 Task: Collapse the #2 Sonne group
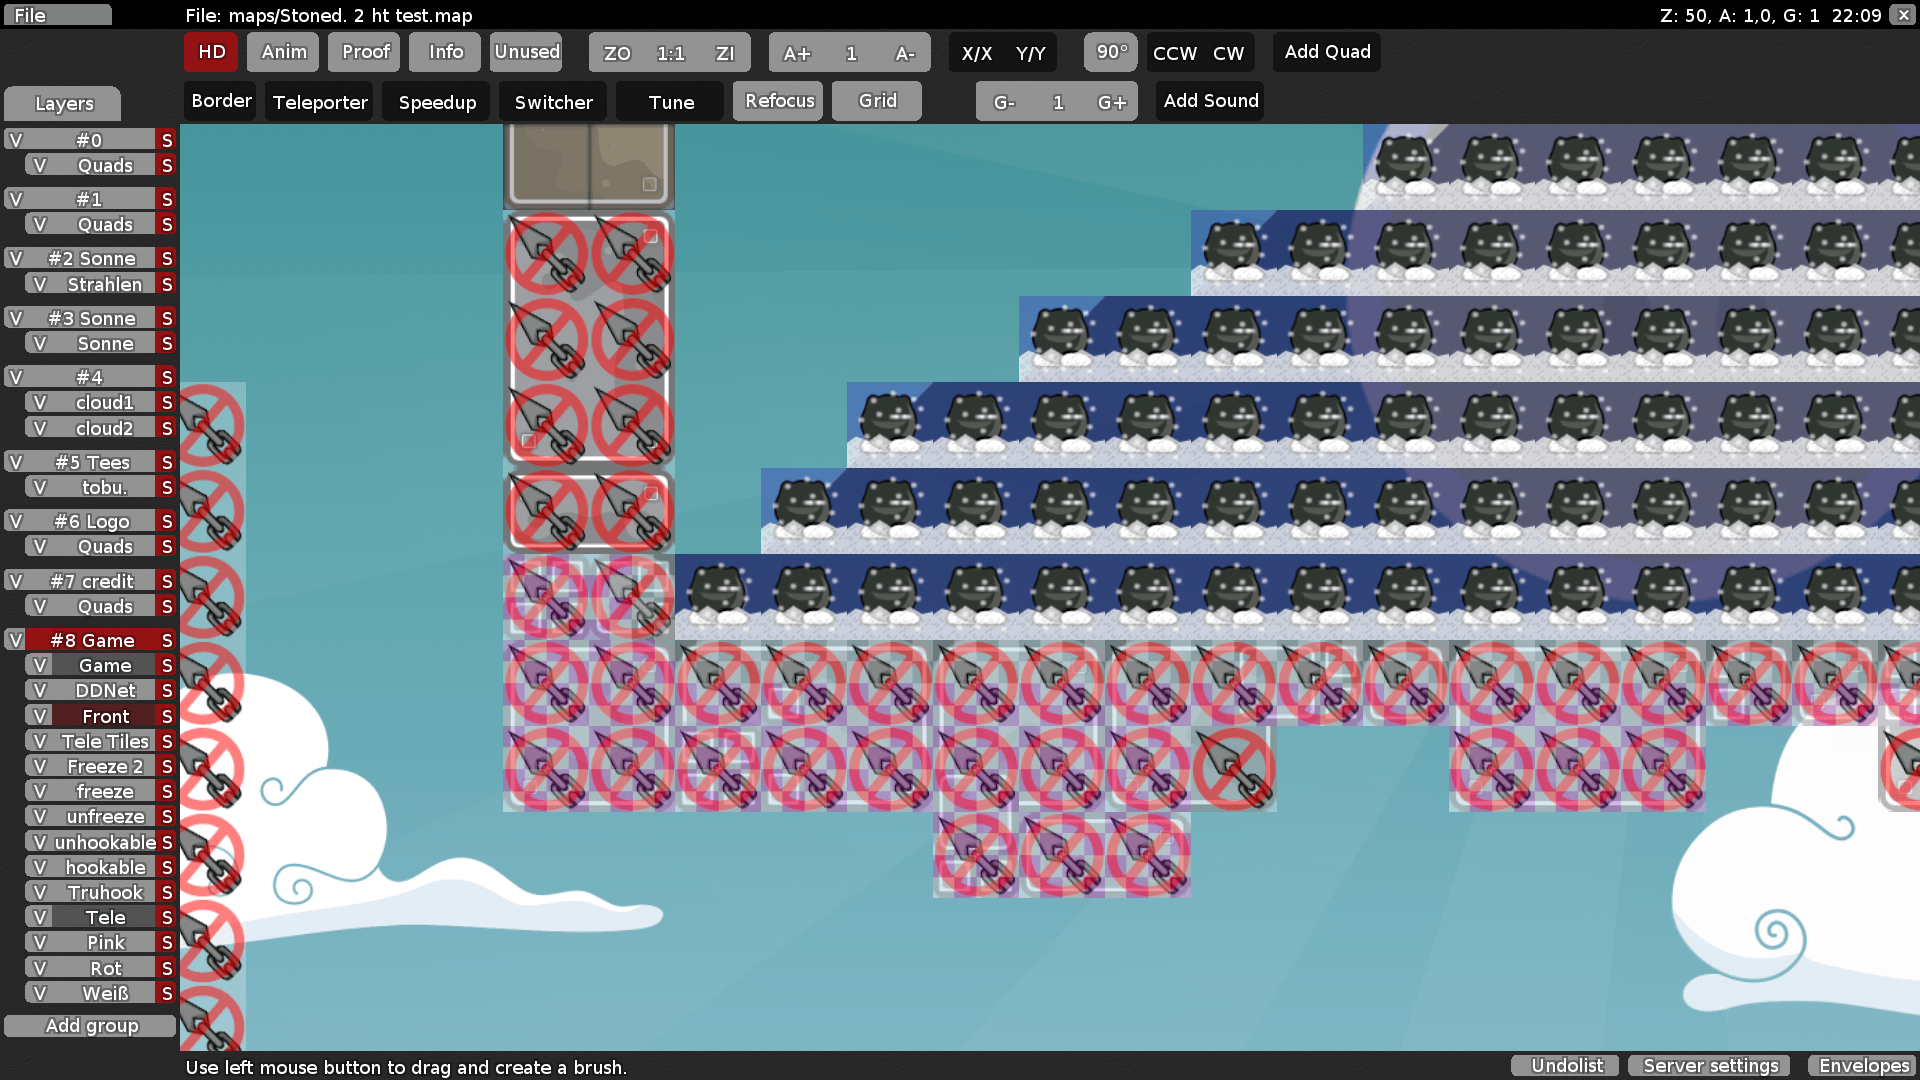pos(95,258)
